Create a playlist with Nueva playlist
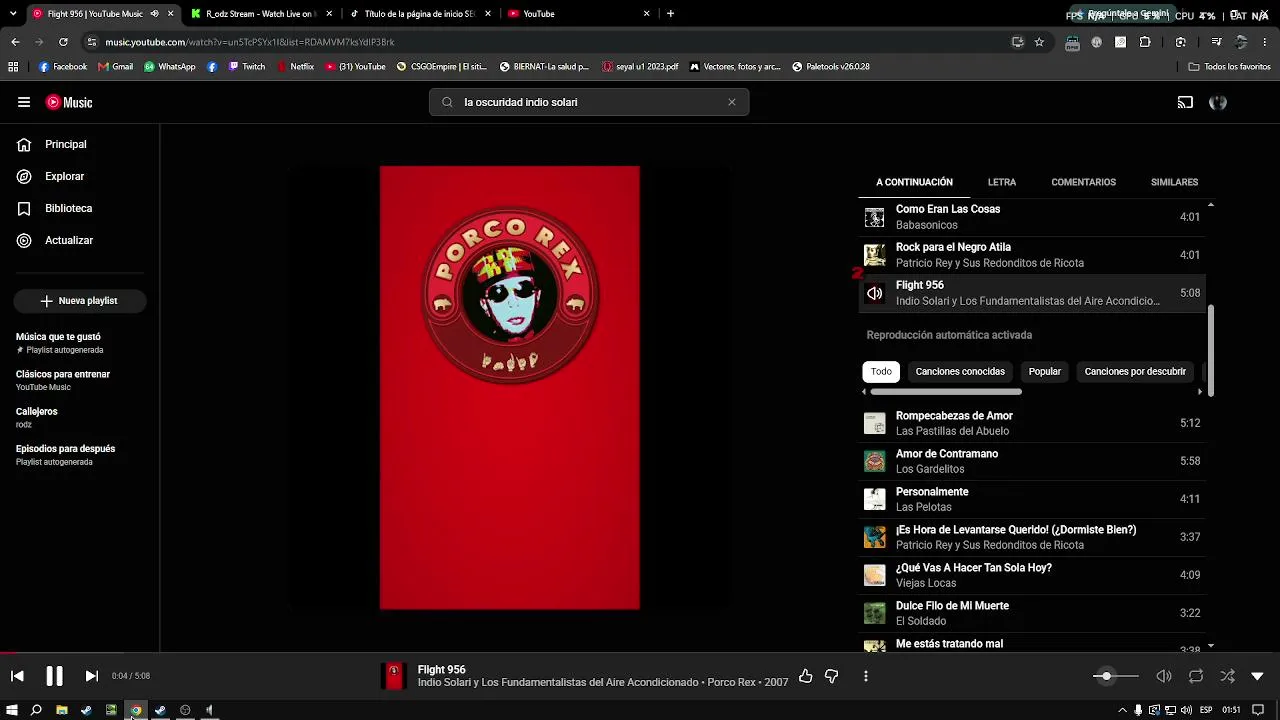Screen dimensions: 1280x720 (x=80, y=301)
